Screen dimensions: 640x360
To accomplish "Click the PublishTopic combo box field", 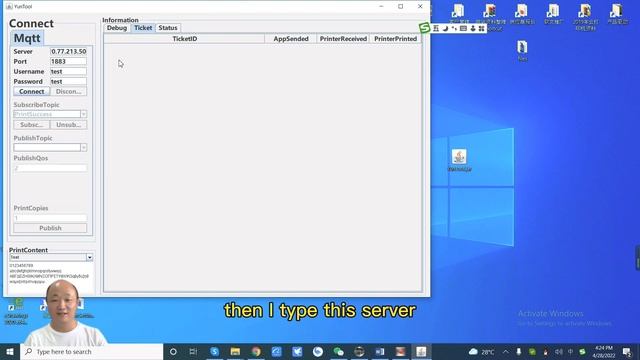I will pos(47,147).
